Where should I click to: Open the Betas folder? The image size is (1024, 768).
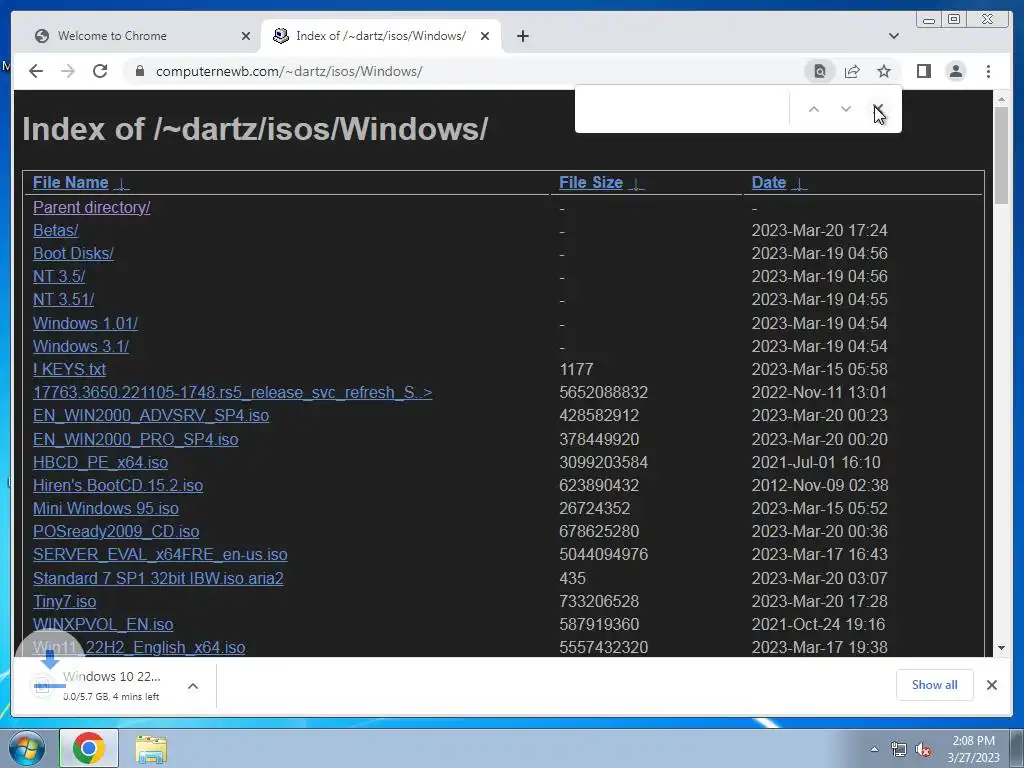click(56, 231)
